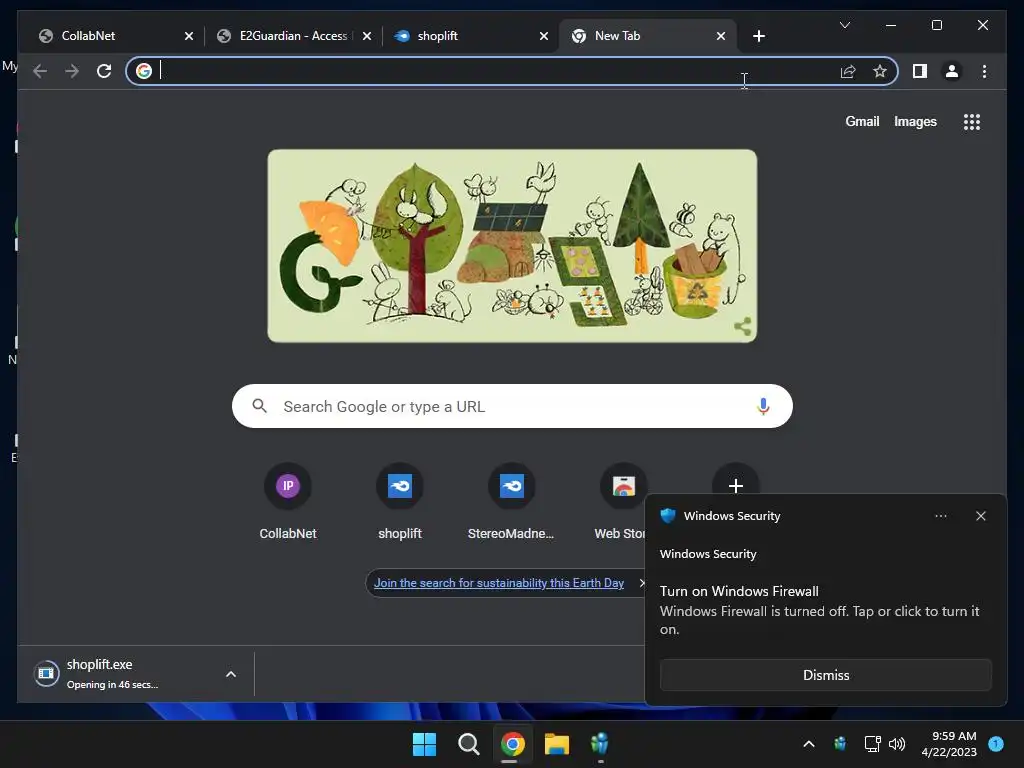Open the blue figures taskbar app
This screenshot has width=1024, height=768.
pyautogui.click(x=600, y=744)
